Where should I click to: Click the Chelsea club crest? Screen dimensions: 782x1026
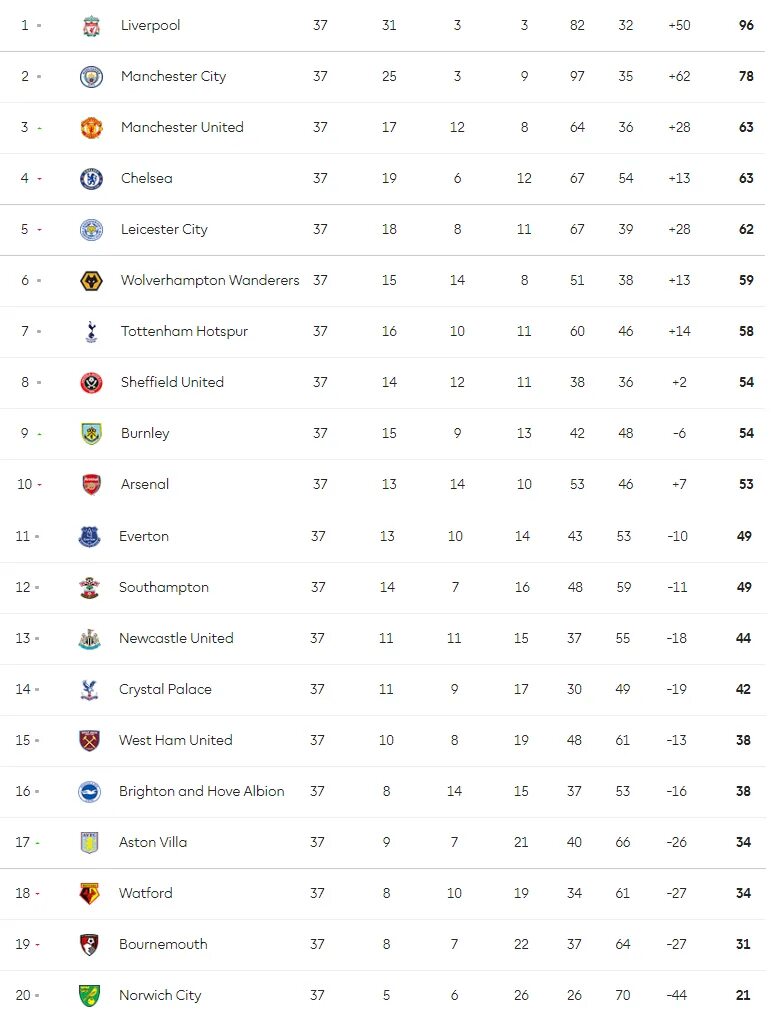coord(91,179)
